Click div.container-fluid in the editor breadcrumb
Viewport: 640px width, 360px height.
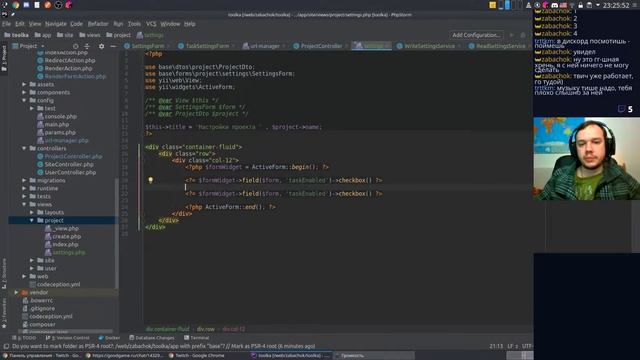167,329
